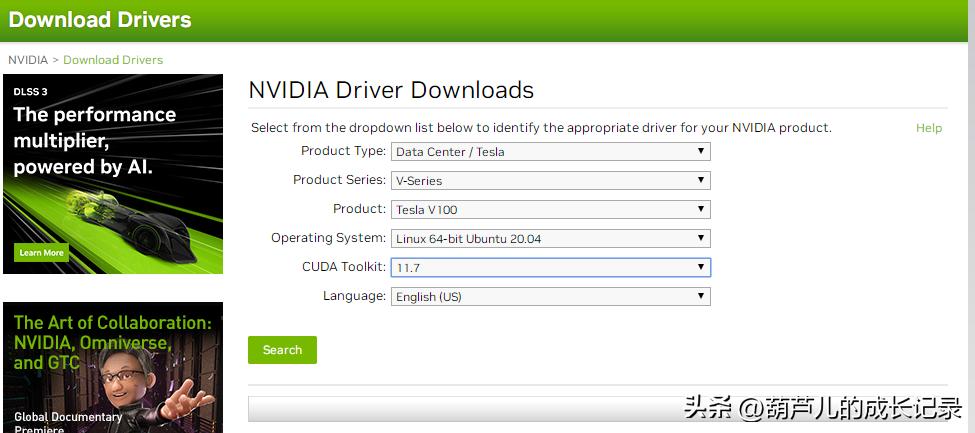Viewport: 975px width, 433px height.
Task: Click the NVIDIA Driver Downloads heading
Action: click(391, 90)
